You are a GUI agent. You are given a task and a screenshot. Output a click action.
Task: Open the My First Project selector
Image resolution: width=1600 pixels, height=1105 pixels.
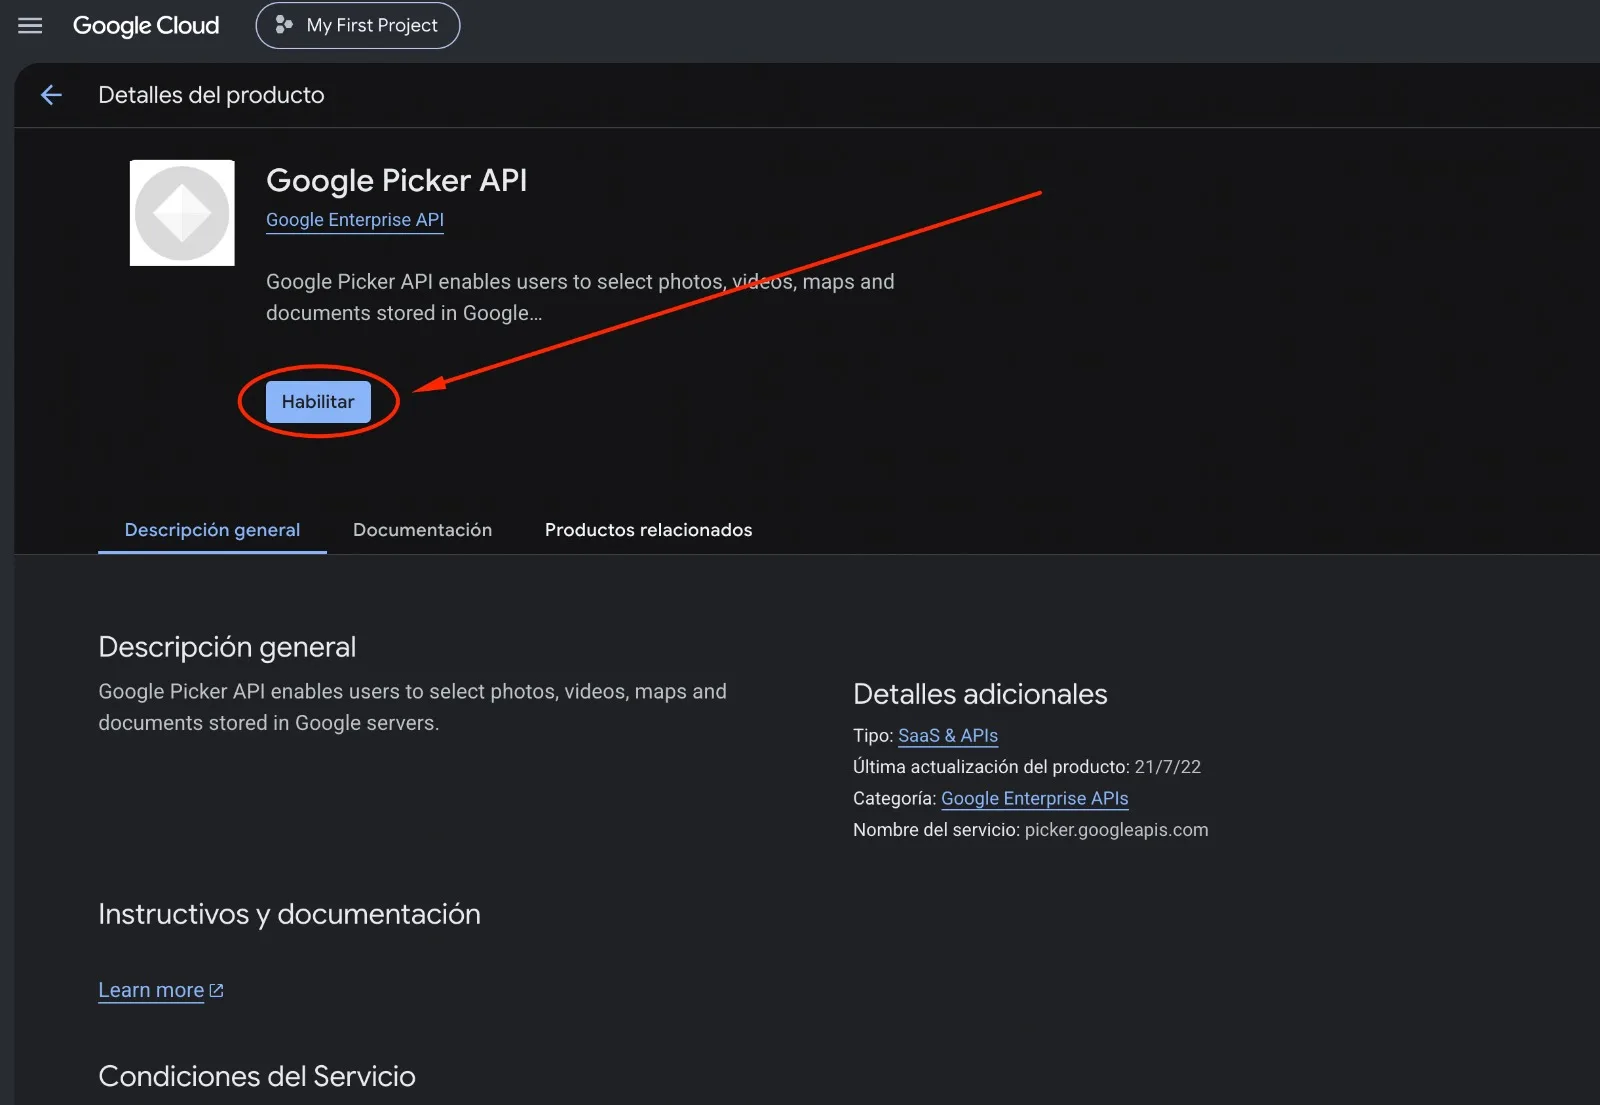pyautogui.click(x=358, y=25)
